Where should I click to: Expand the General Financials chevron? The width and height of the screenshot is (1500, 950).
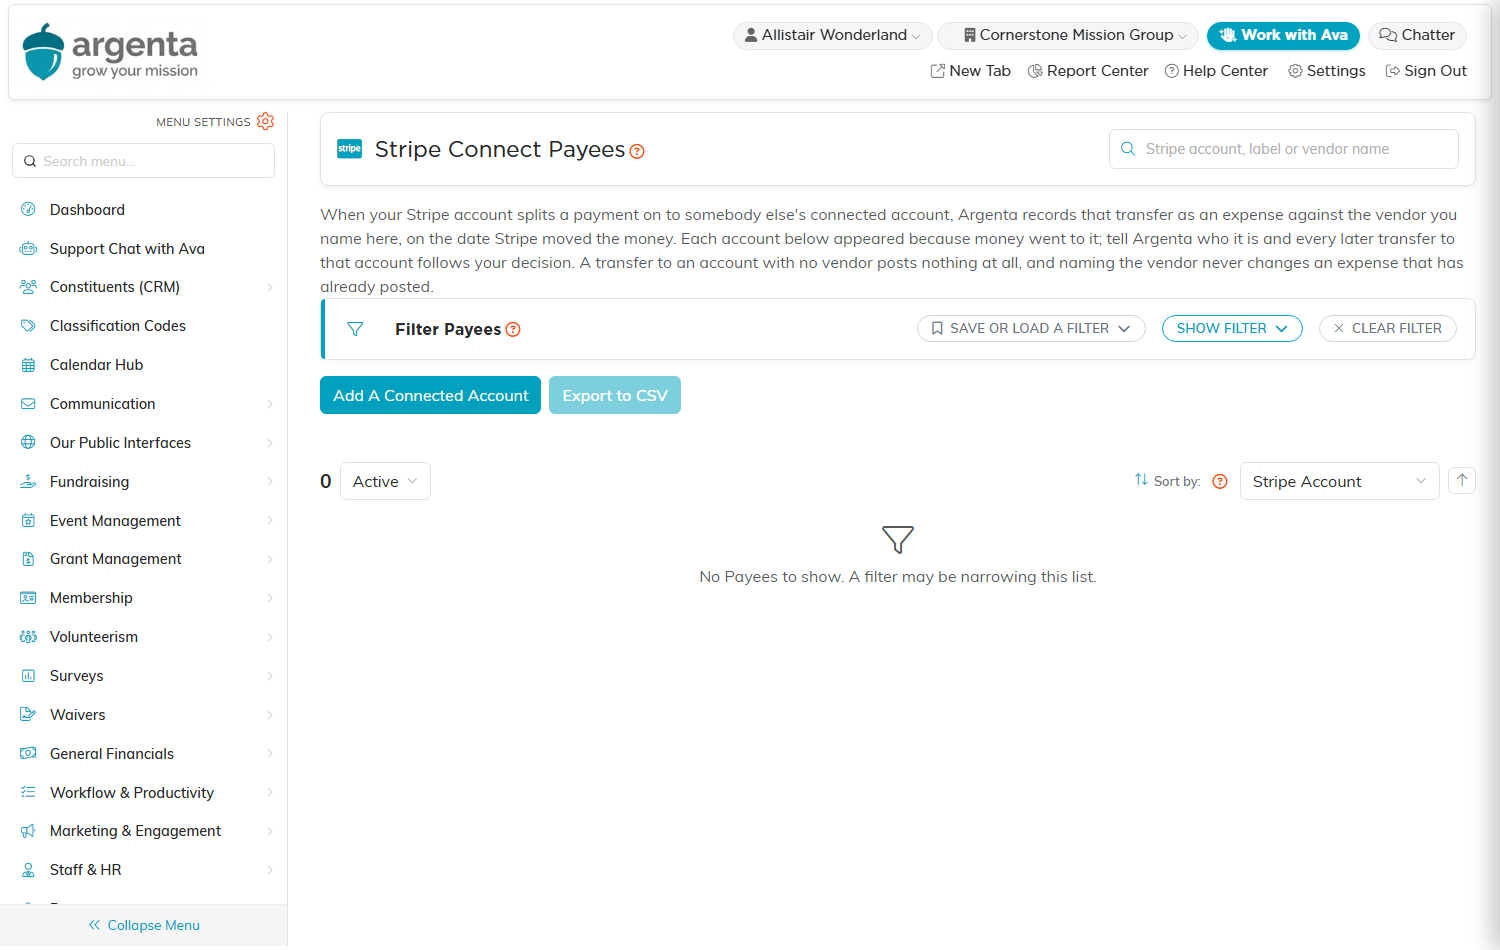[270, 754]
